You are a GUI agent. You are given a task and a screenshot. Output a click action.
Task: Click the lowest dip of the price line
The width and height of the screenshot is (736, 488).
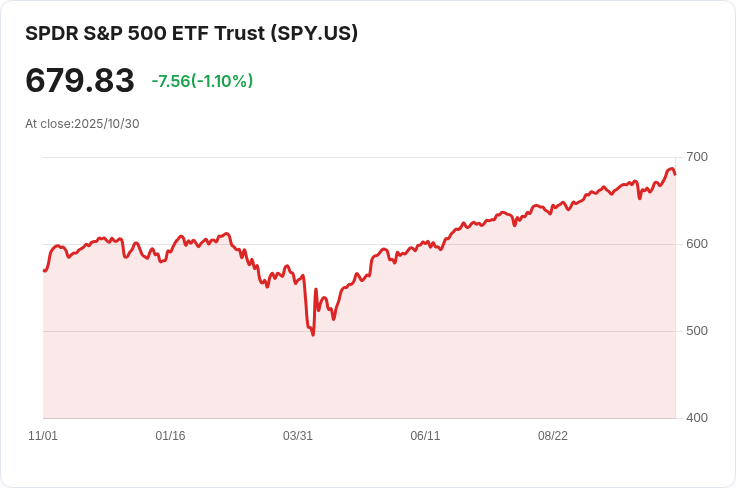pyautogui.click(x=313, y=335)
